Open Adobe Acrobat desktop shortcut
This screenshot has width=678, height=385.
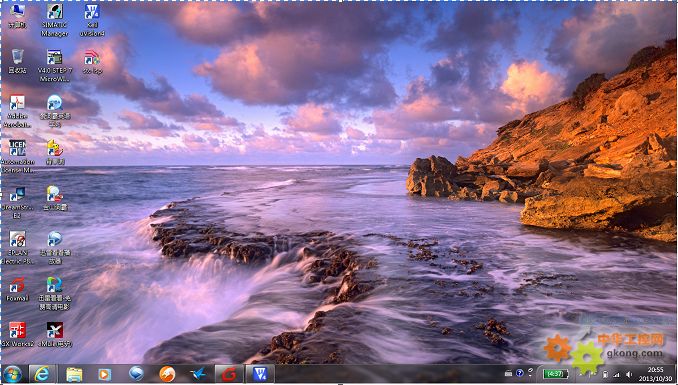point(17,111)
